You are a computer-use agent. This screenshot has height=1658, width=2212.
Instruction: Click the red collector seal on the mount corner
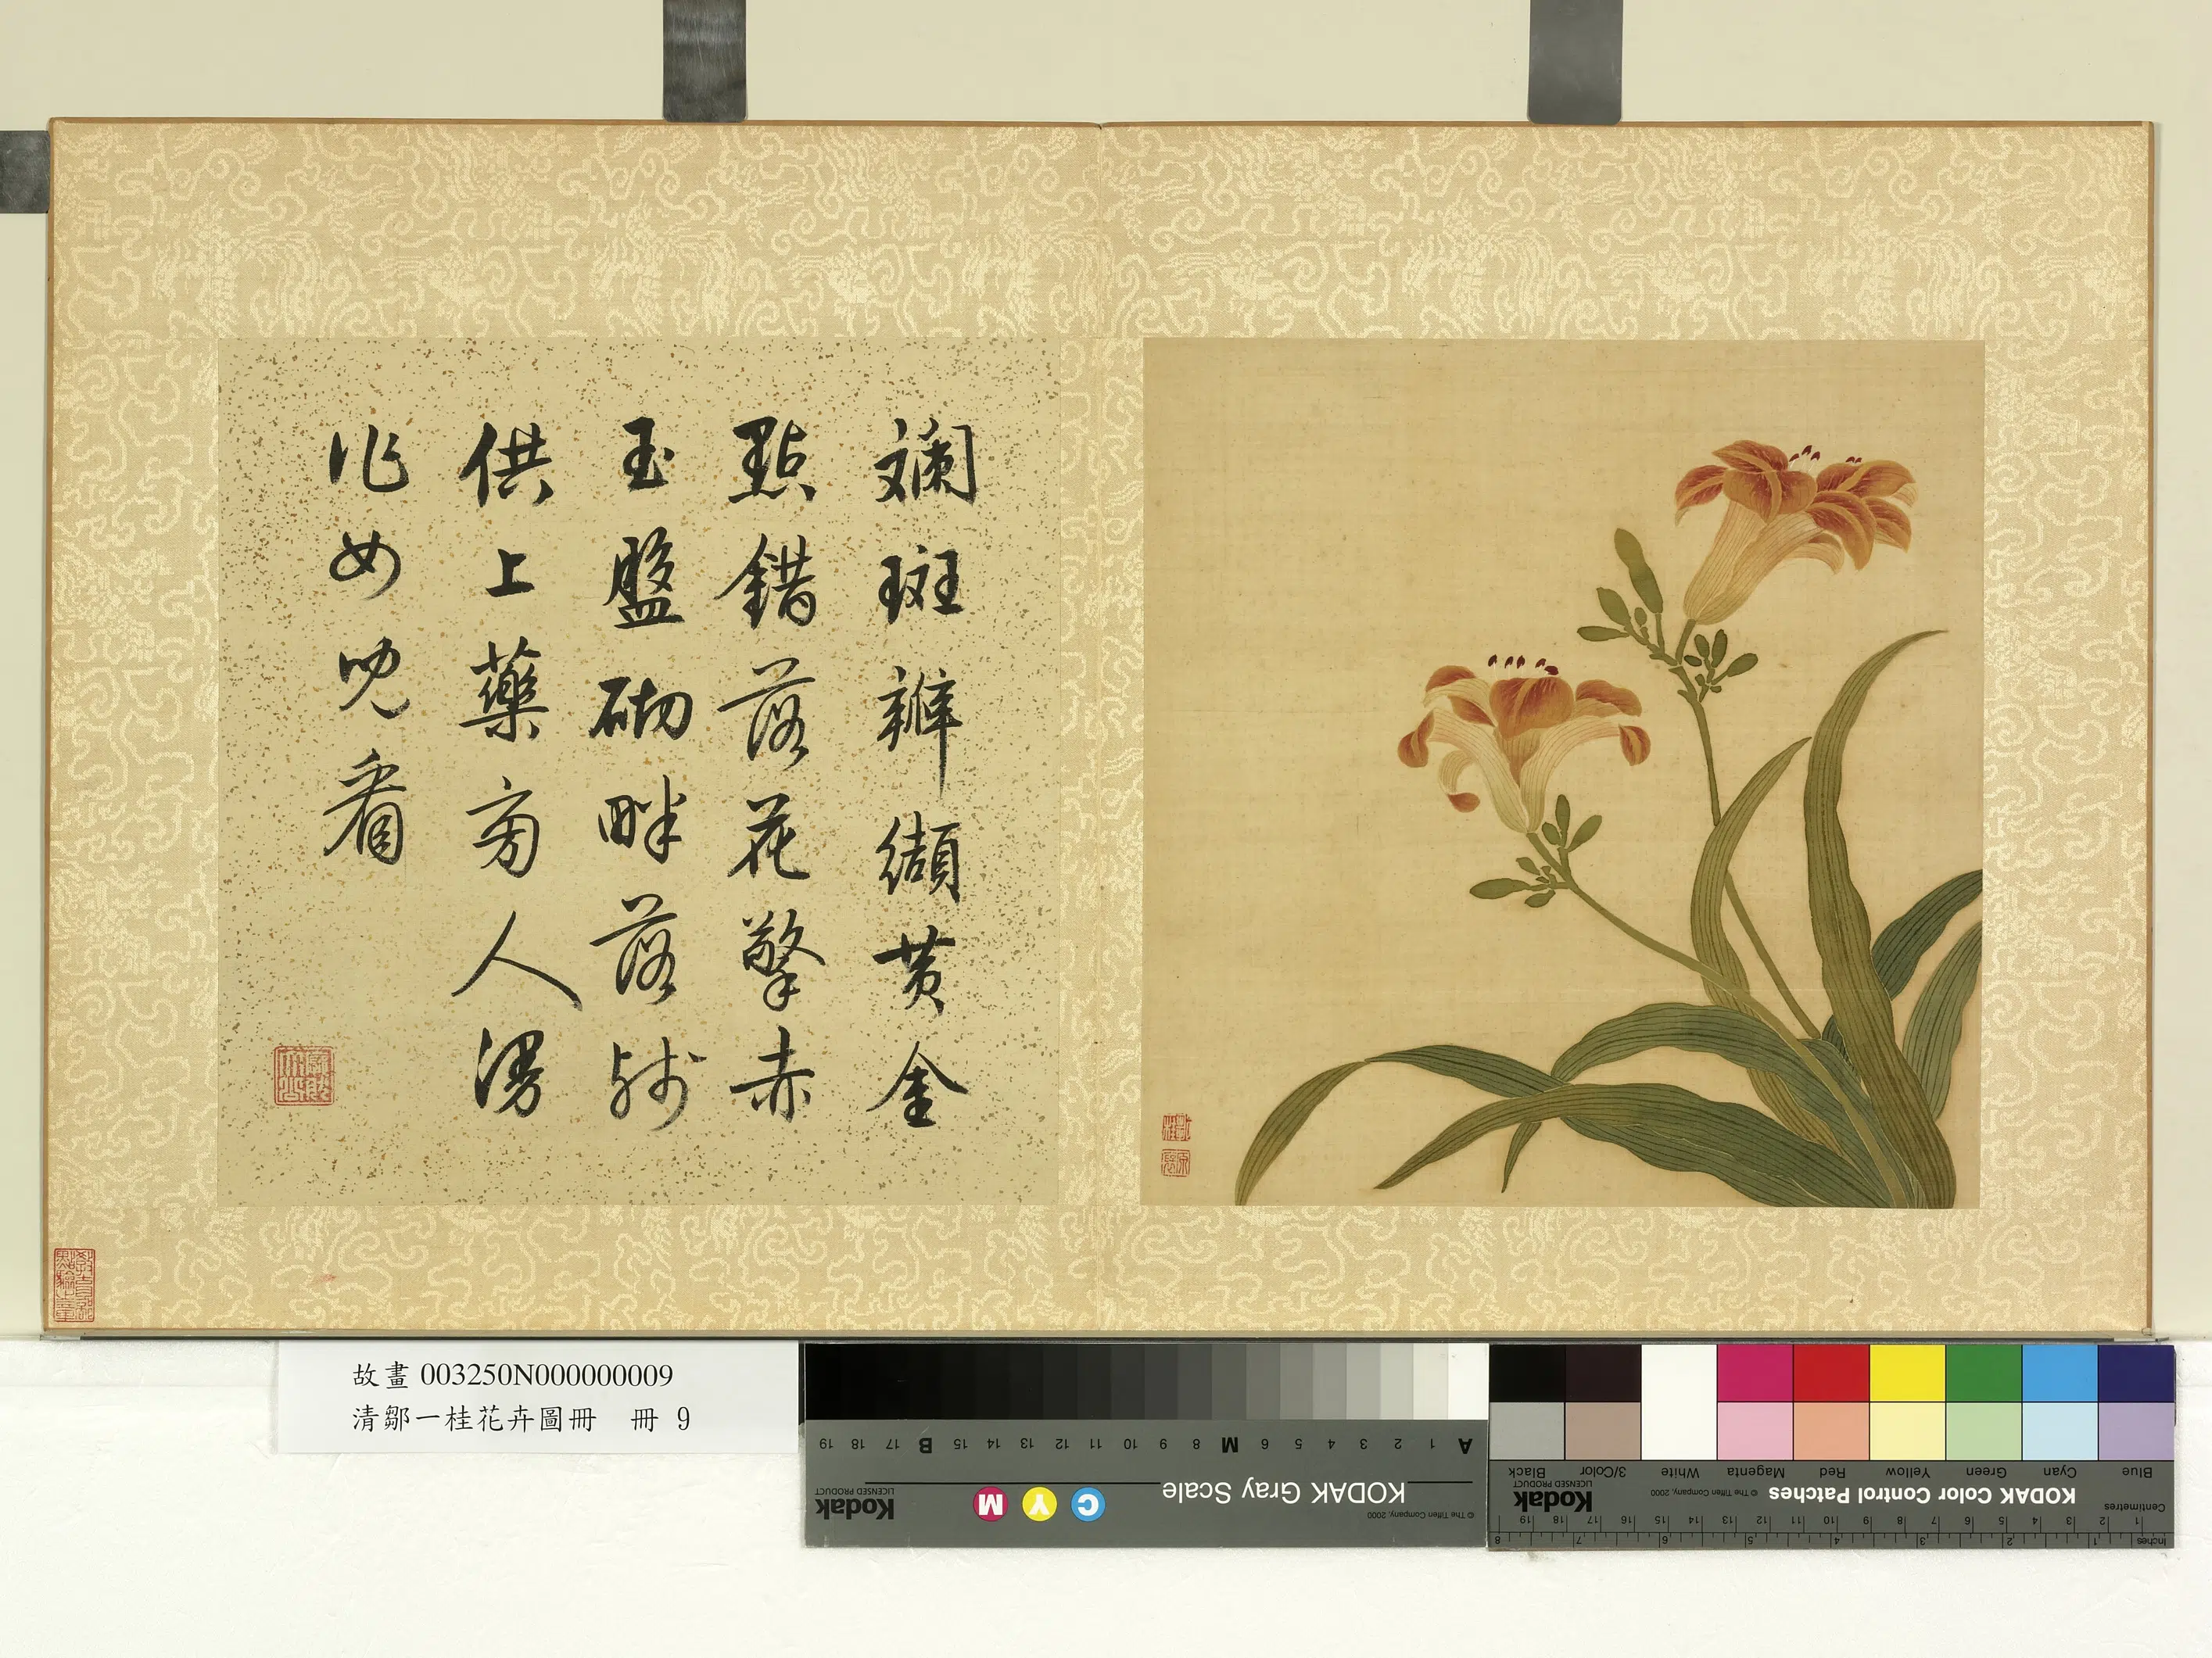tap(74, 1284)
